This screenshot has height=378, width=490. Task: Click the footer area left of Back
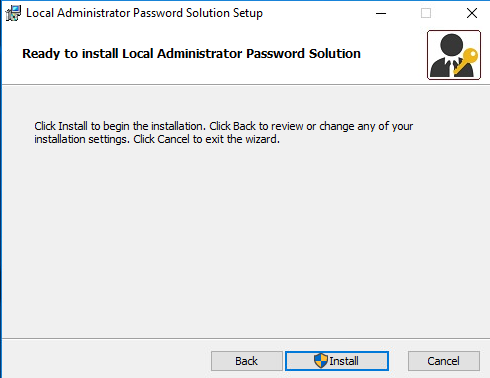[107, 360]
